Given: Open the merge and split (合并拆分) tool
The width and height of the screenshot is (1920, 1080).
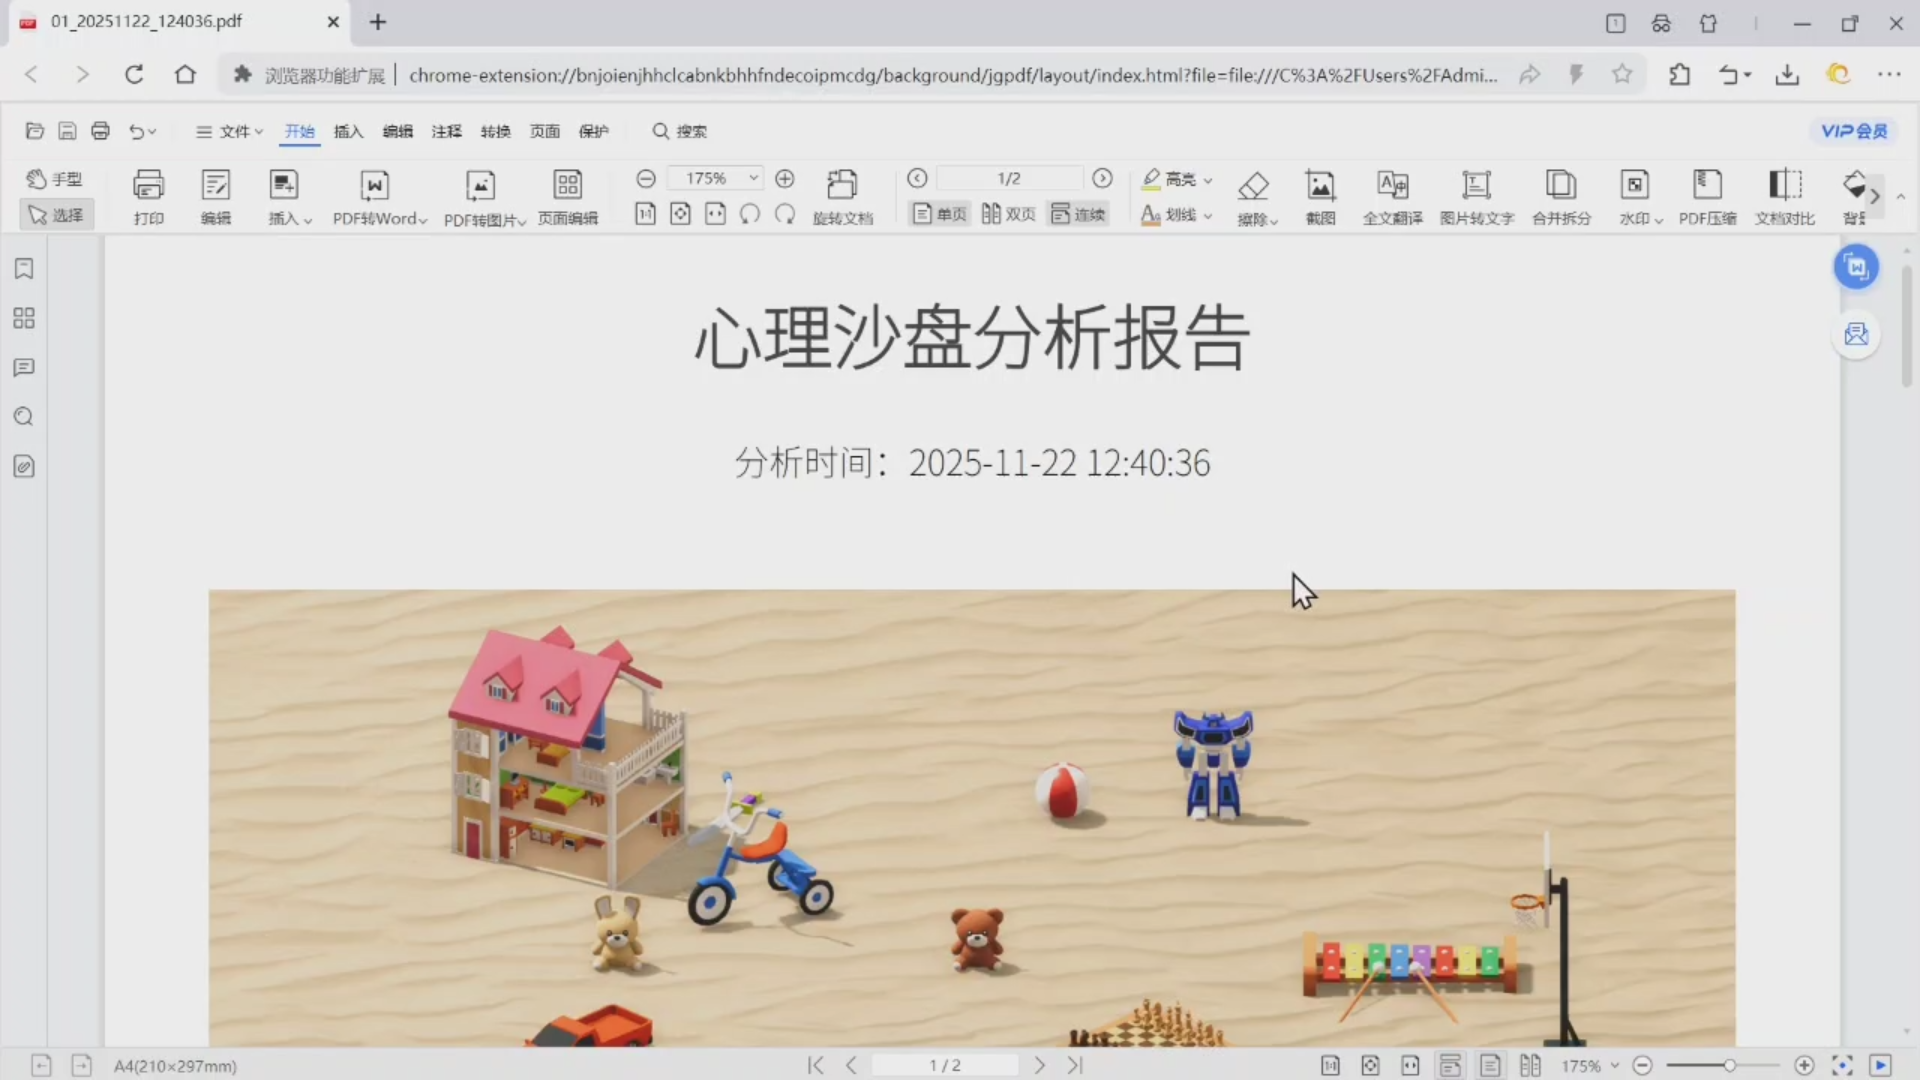Looking at the screenshot, I should coord(1560,186).
